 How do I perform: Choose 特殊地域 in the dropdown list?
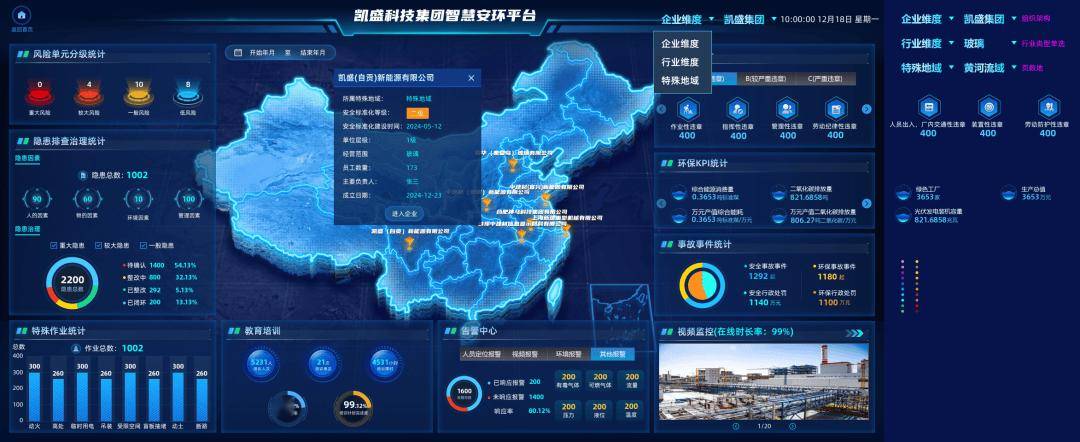[680, 80]
